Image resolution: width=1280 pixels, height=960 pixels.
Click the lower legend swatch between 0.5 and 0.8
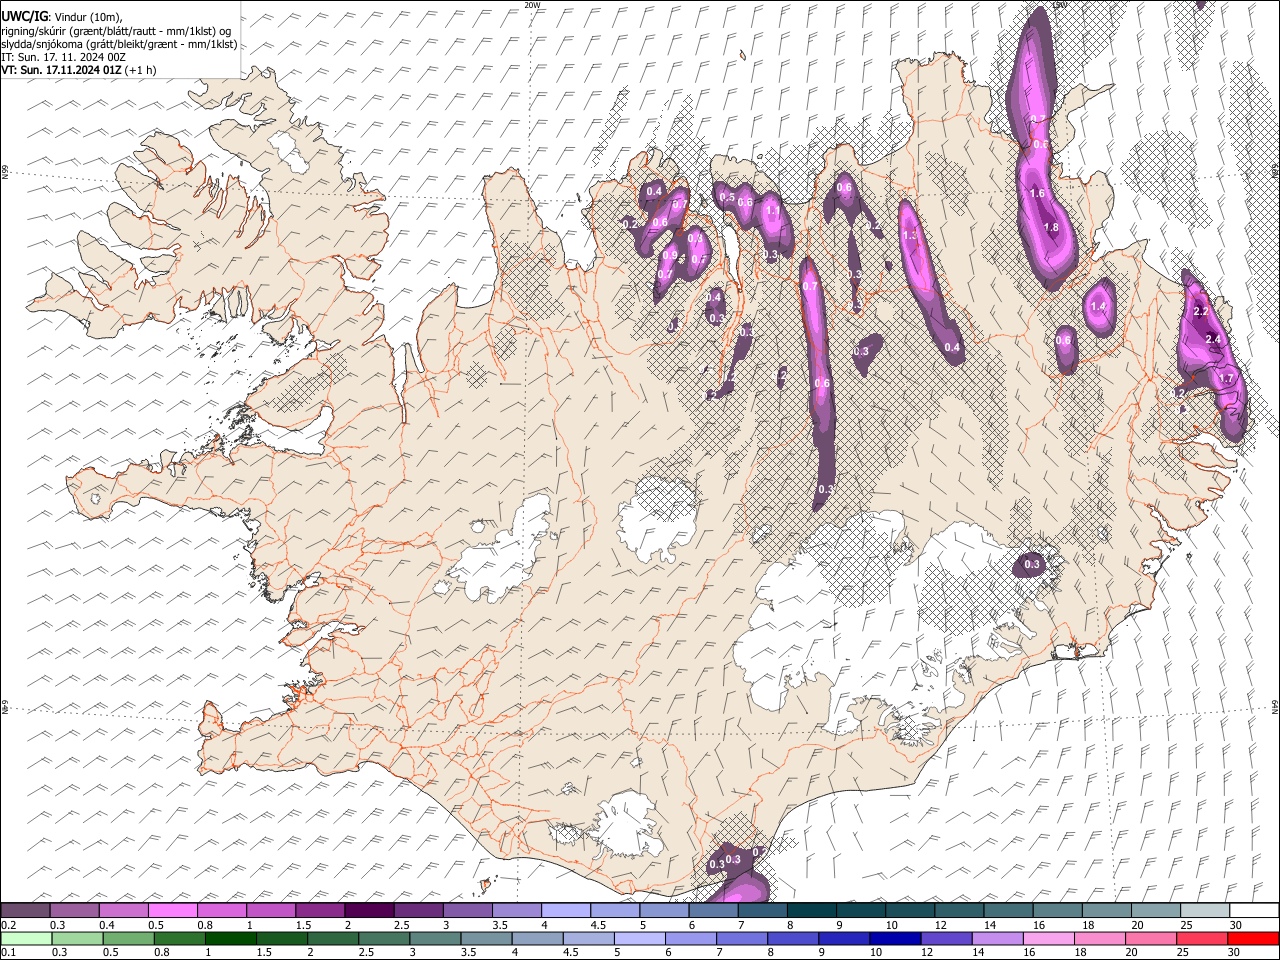coord(128,938)
